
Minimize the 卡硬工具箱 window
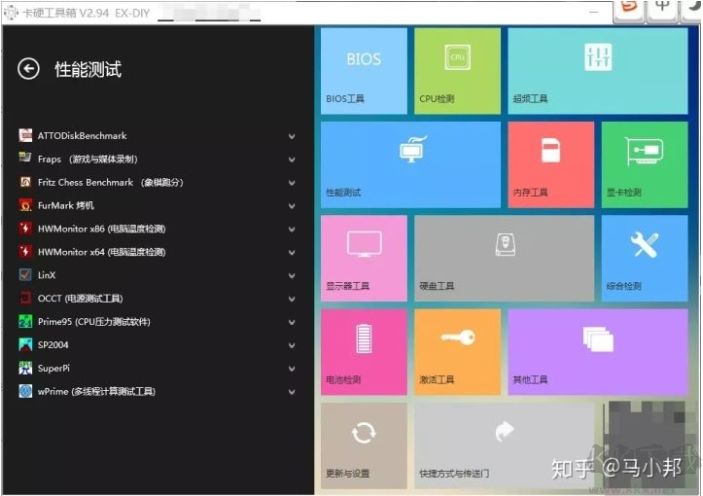pyautogui.click(x=593, y=13)
